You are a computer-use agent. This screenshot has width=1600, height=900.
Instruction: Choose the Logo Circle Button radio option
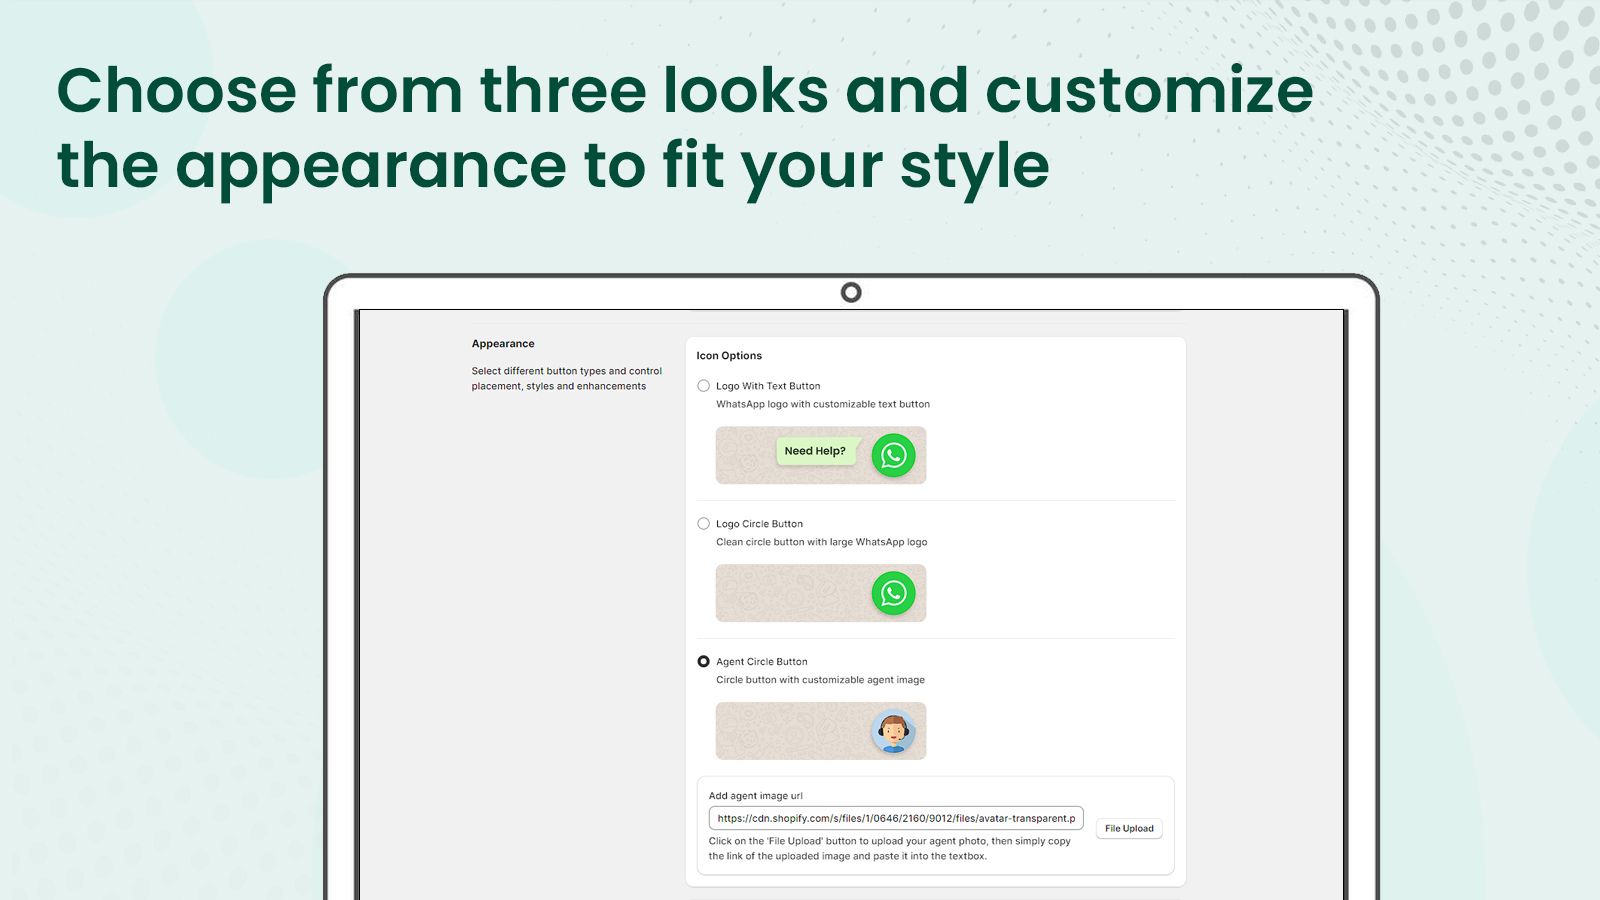coord(704,524)
